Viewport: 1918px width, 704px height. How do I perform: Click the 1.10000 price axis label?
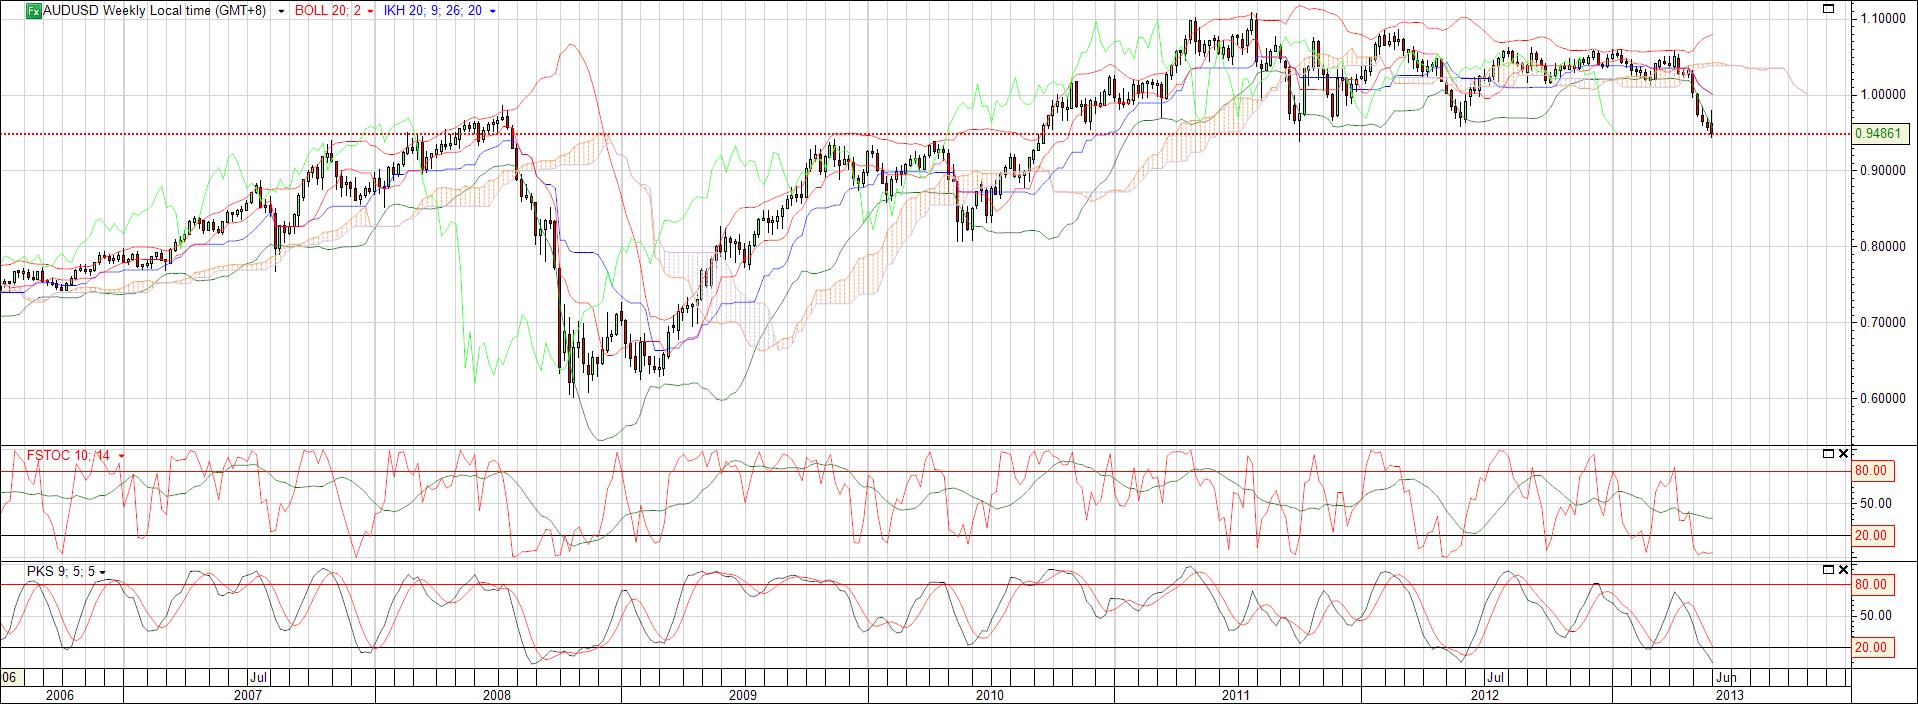pos(1880,19)
